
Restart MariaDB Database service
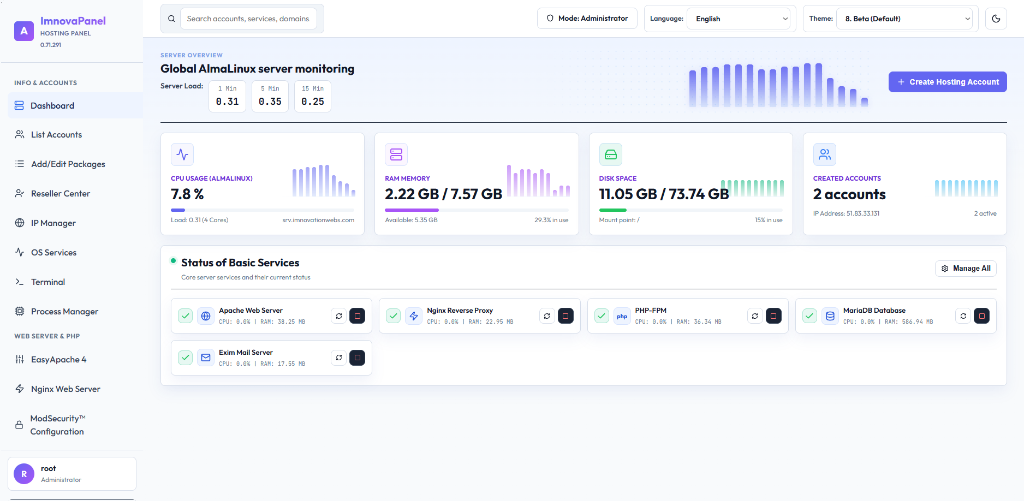(963, 316)
